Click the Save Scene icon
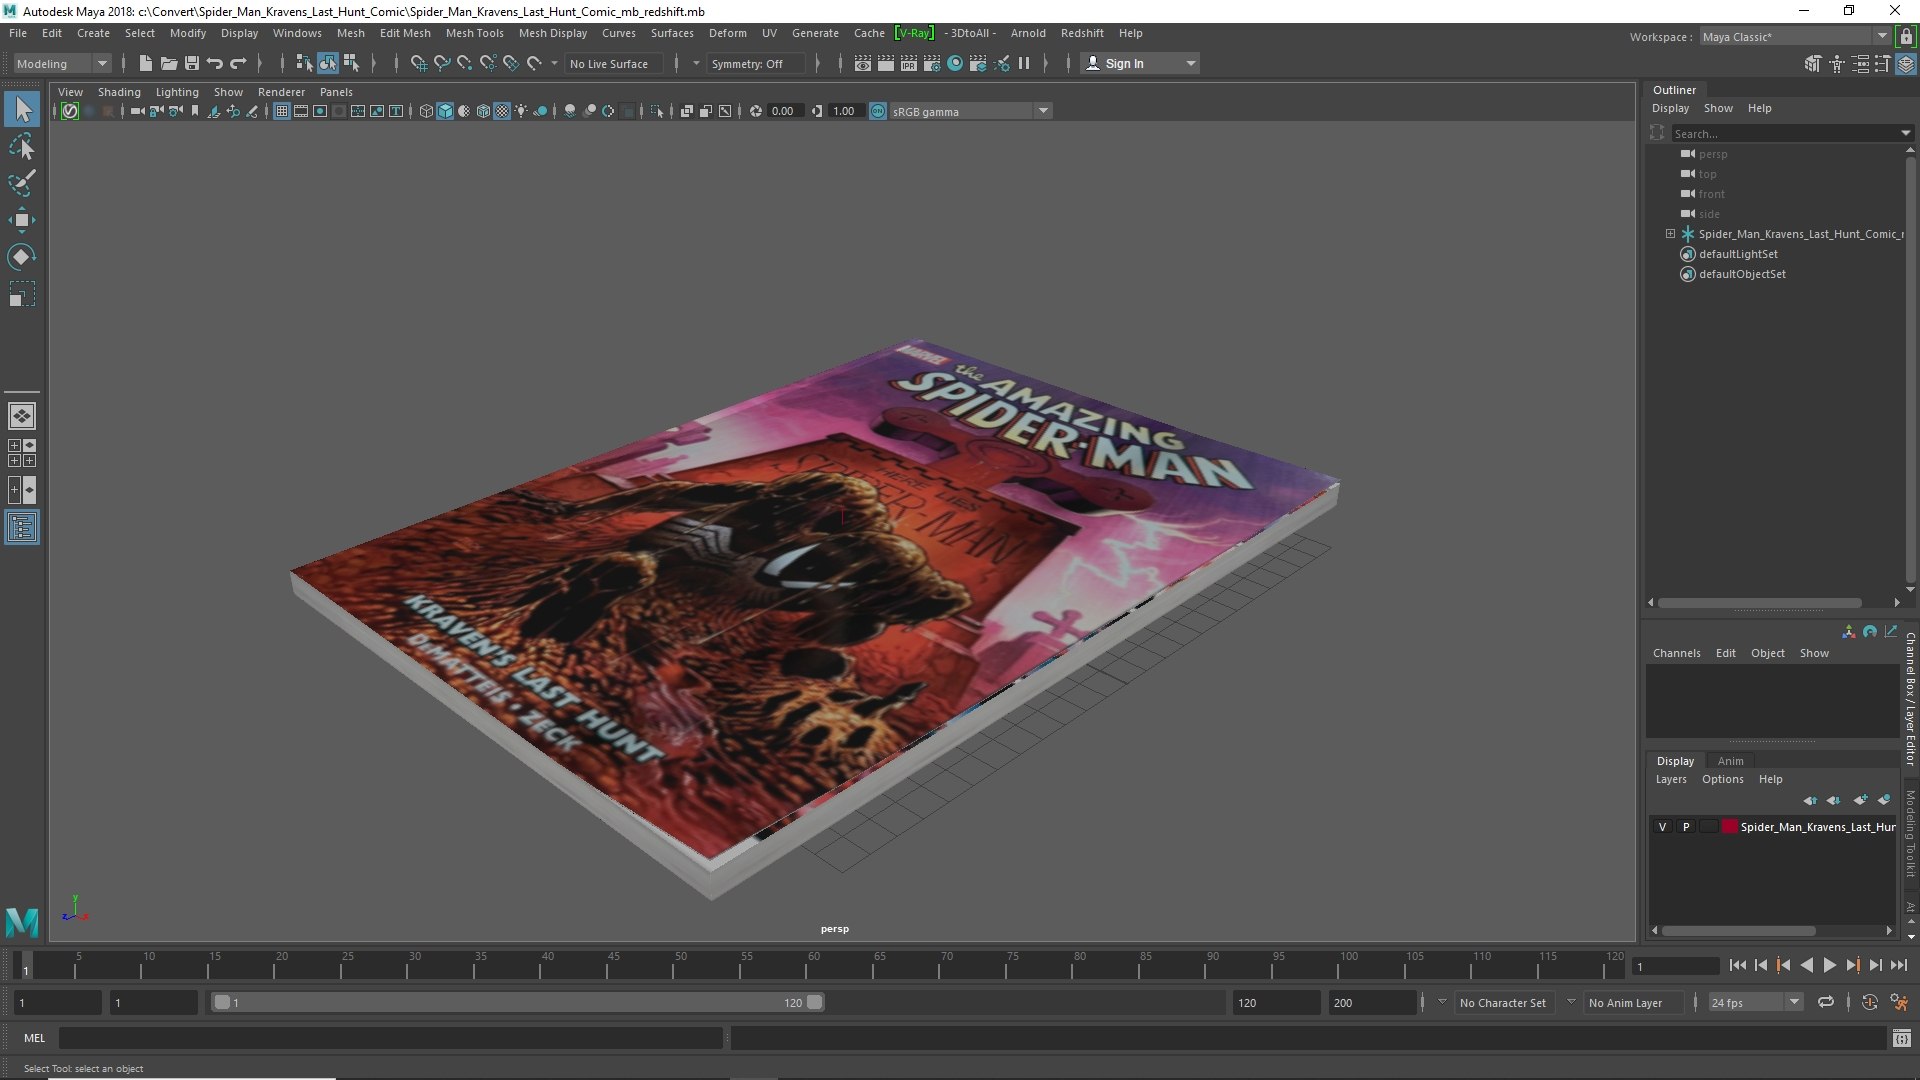 click(192, 63)
